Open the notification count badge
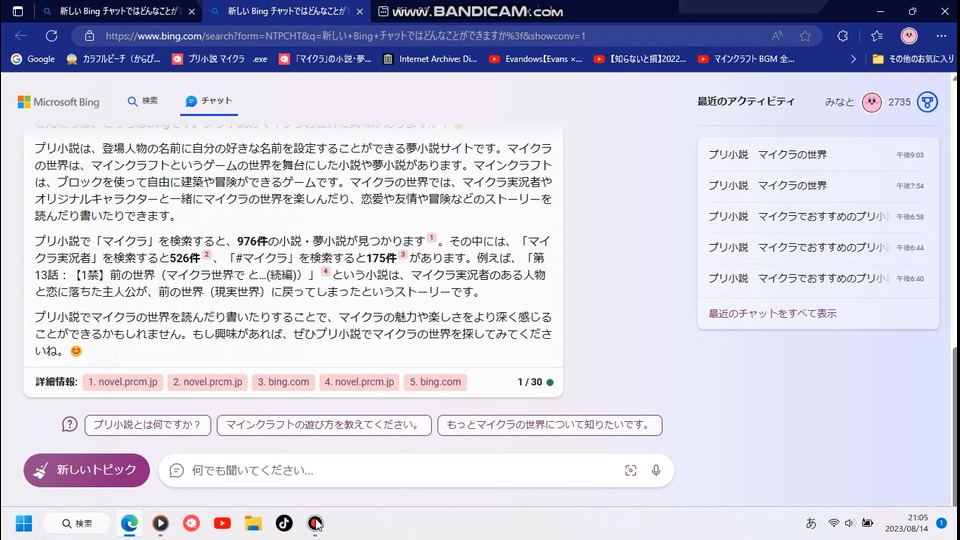The image size is (960, 540). (x=942, y=523)
